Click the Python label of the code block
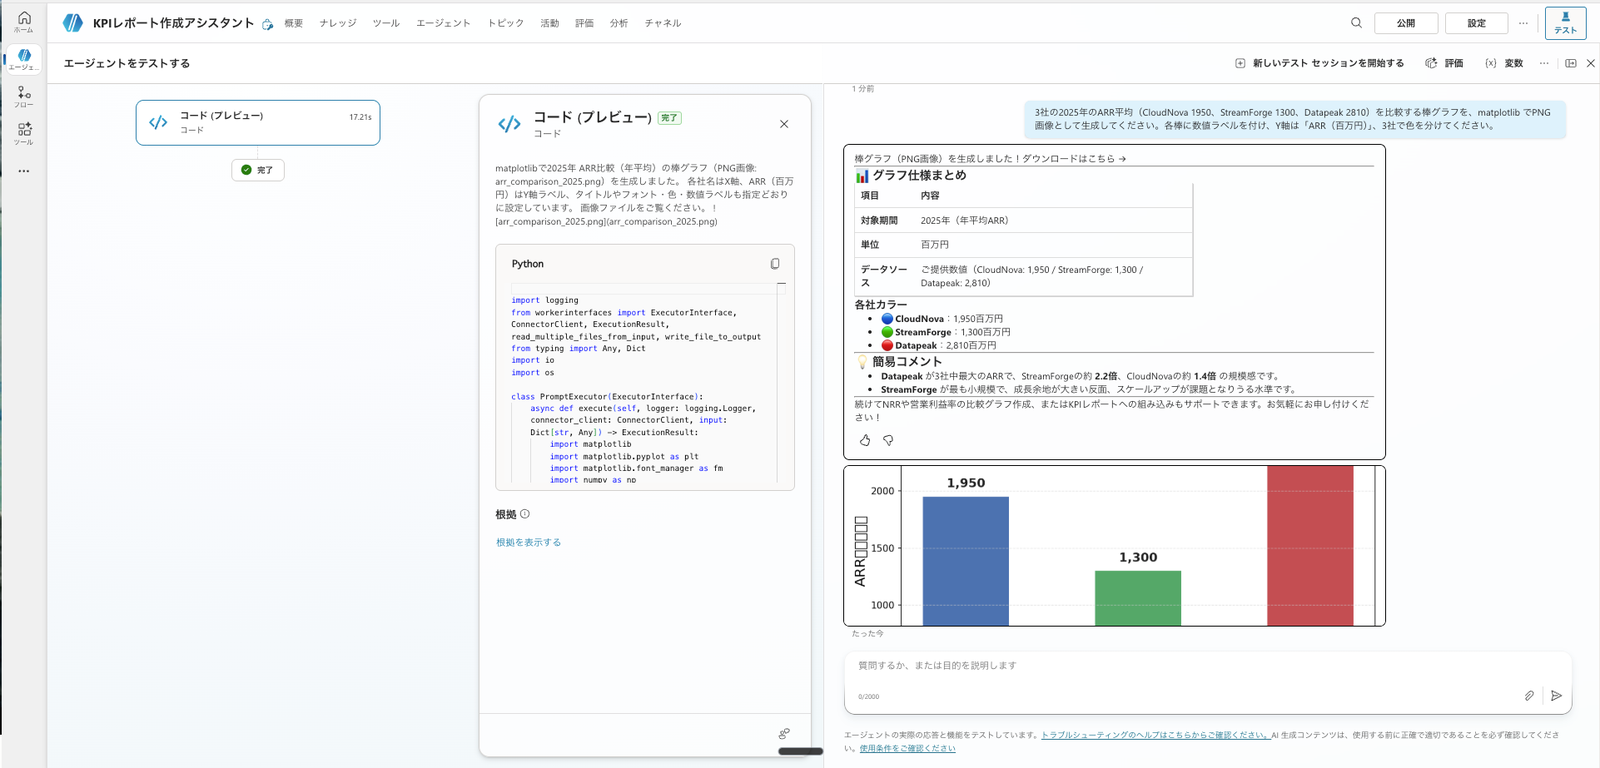 click(528, 264)
